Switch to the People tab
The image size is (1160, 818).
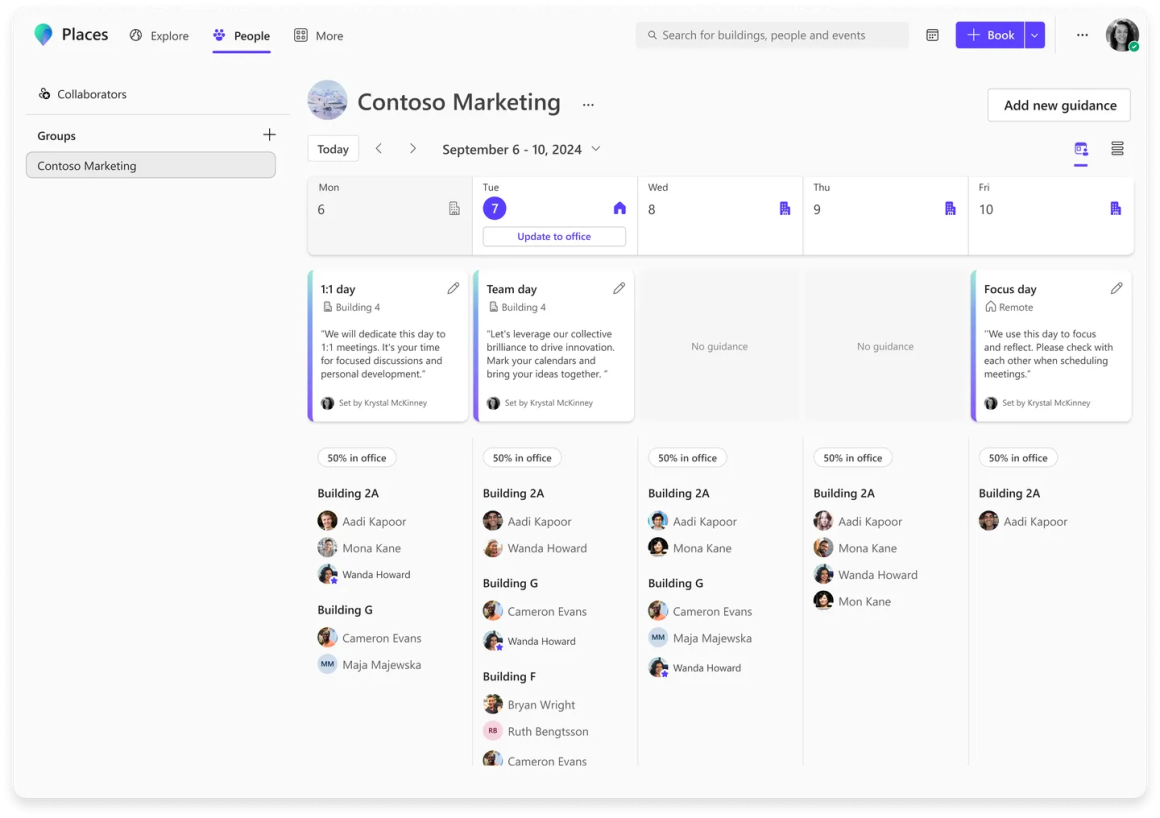point(241,36)
